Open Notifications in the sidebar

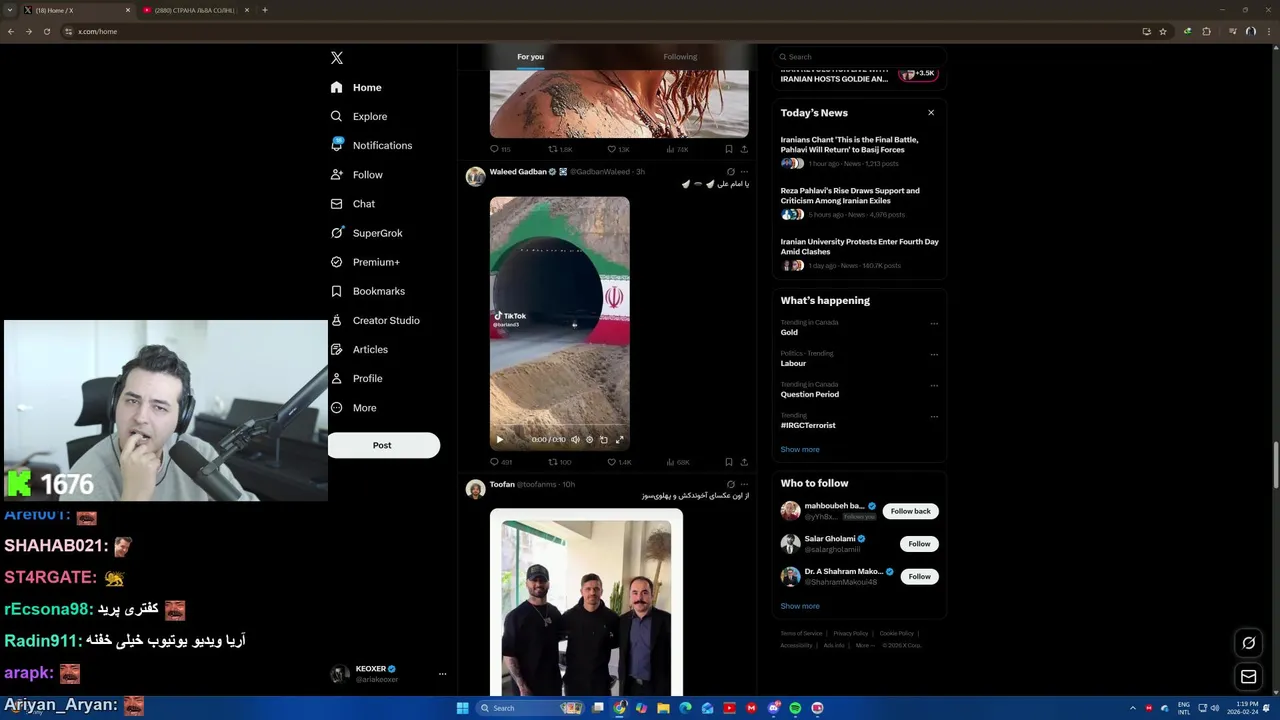[371, 145]
